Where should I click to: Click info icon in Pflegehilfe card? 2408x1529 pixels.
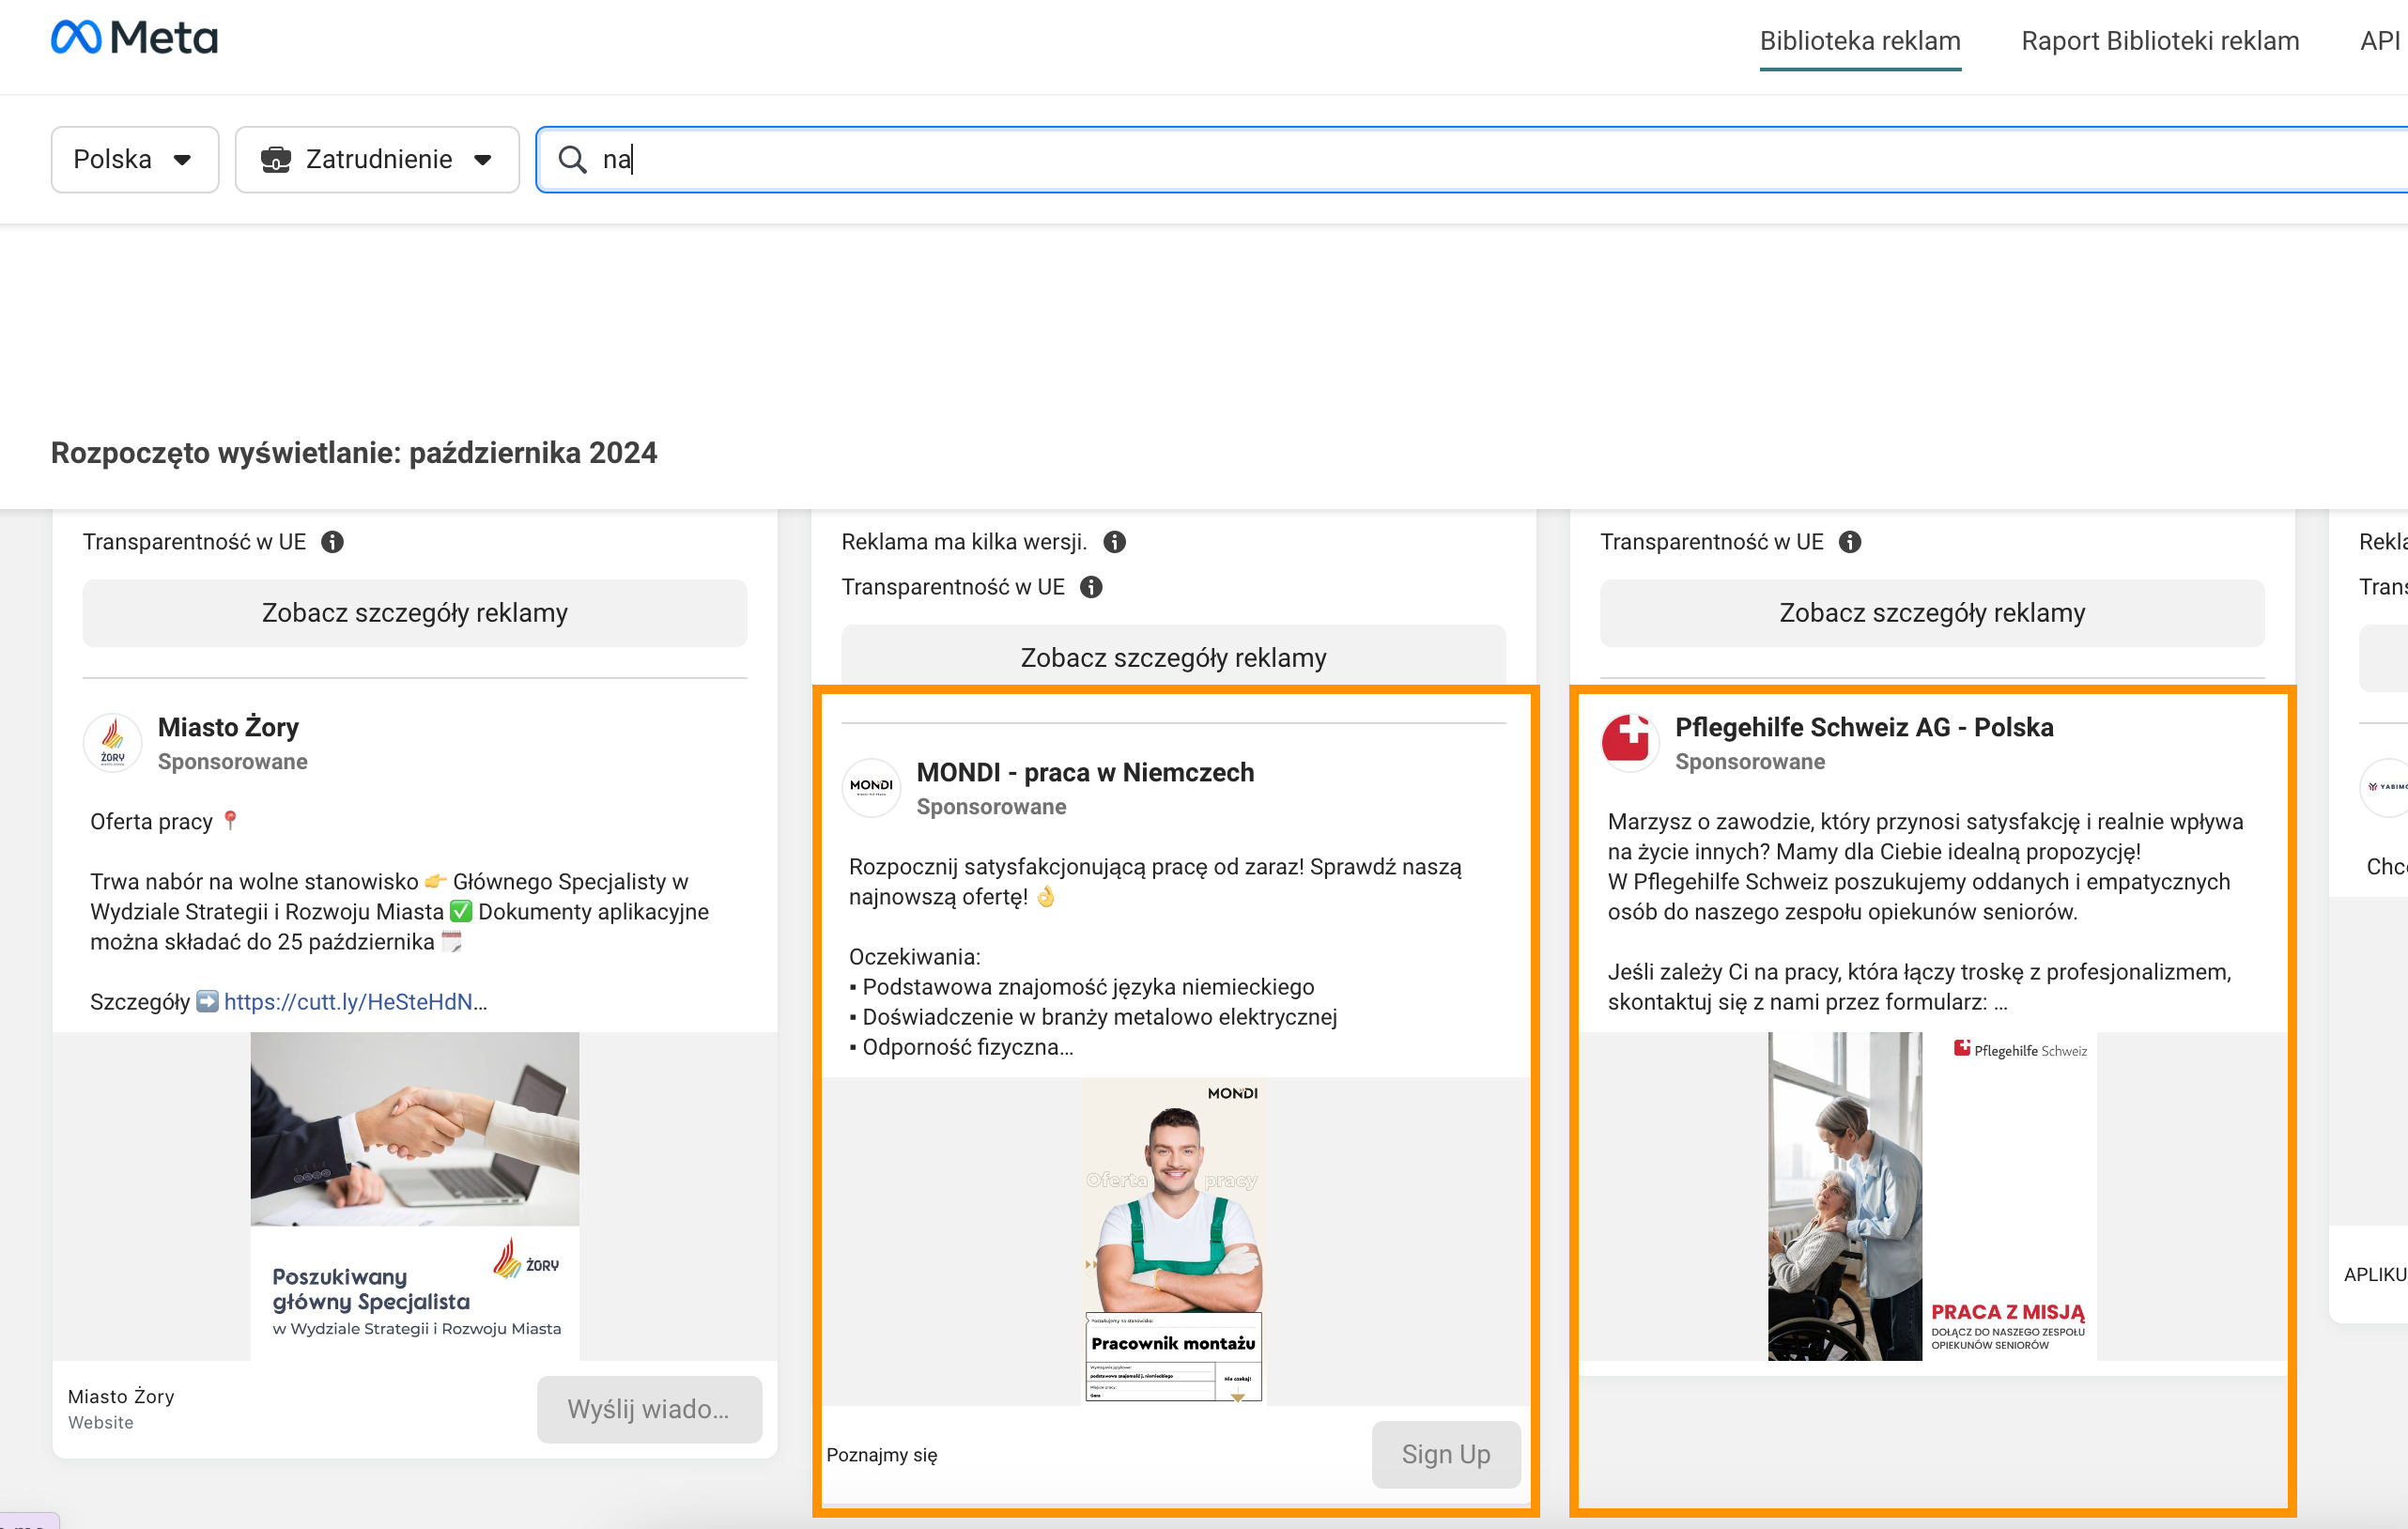(x=1850, y=542)
